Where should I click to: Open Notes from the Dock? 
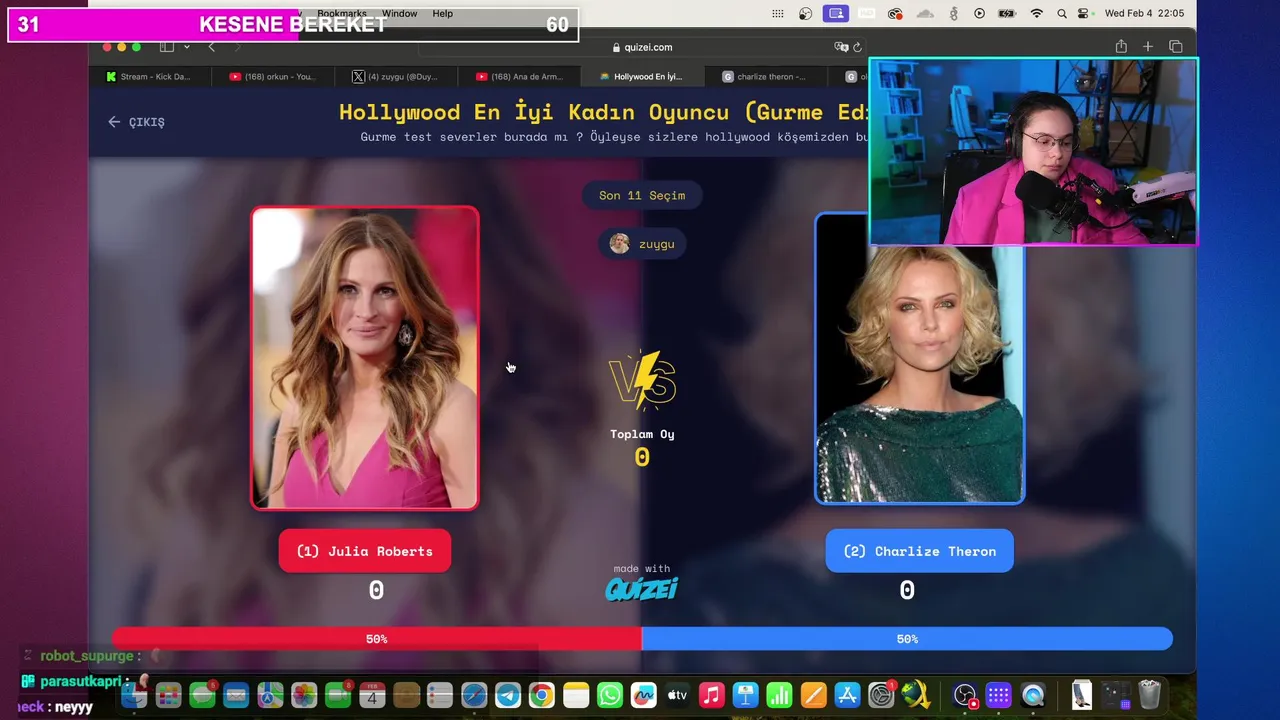coord(575,695)
